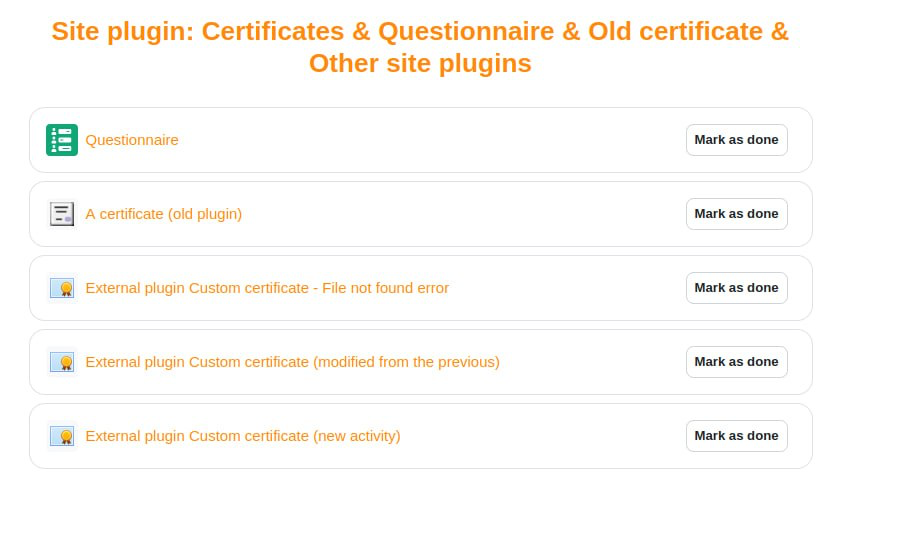Mark the Questionnaire activity as done
907x557 pixels.
736,140
